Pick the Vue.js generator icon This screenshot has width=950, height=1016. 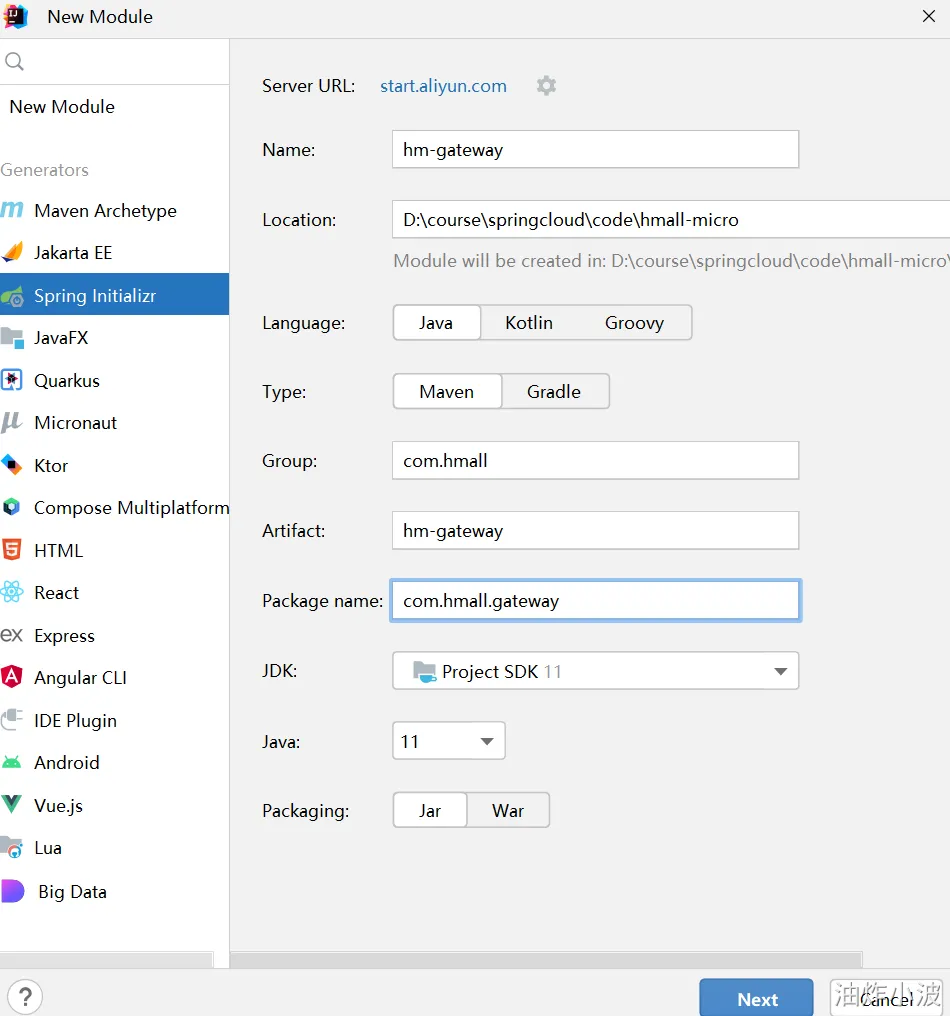tap(12, 805)
